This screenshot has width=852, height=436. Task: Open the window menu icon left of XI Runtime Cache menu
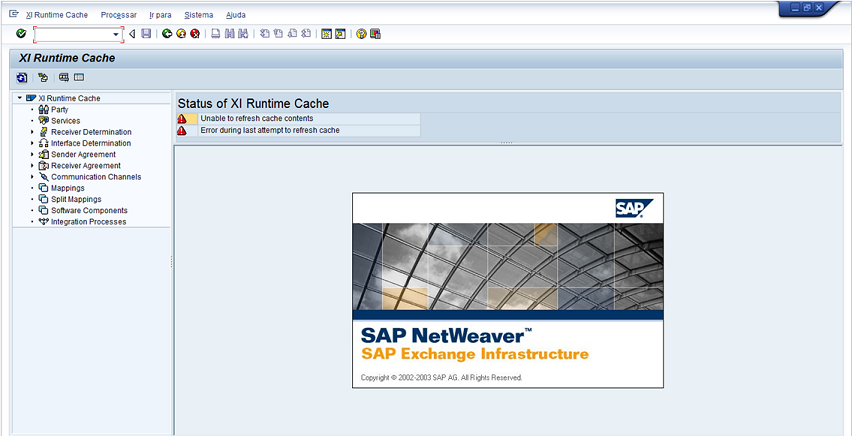coord(14,14)
